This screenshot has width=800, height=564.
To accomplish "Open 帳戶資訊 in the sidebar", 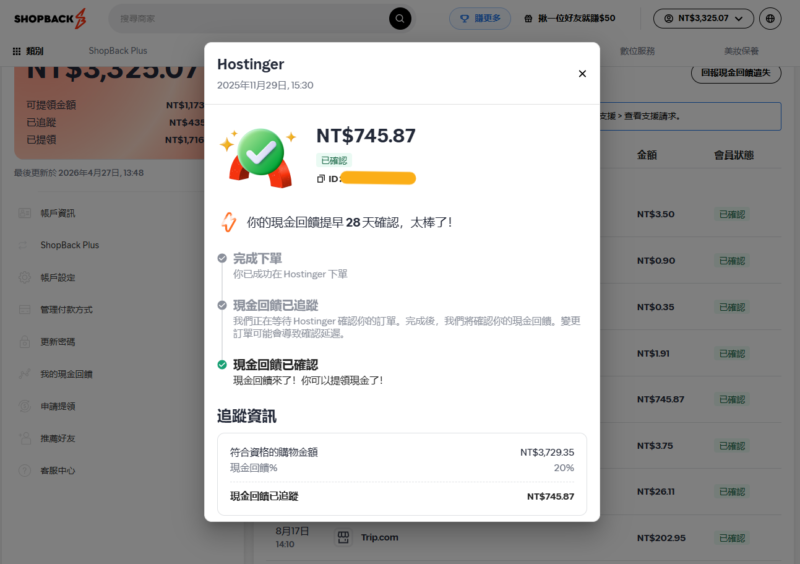I will (58, 213).
